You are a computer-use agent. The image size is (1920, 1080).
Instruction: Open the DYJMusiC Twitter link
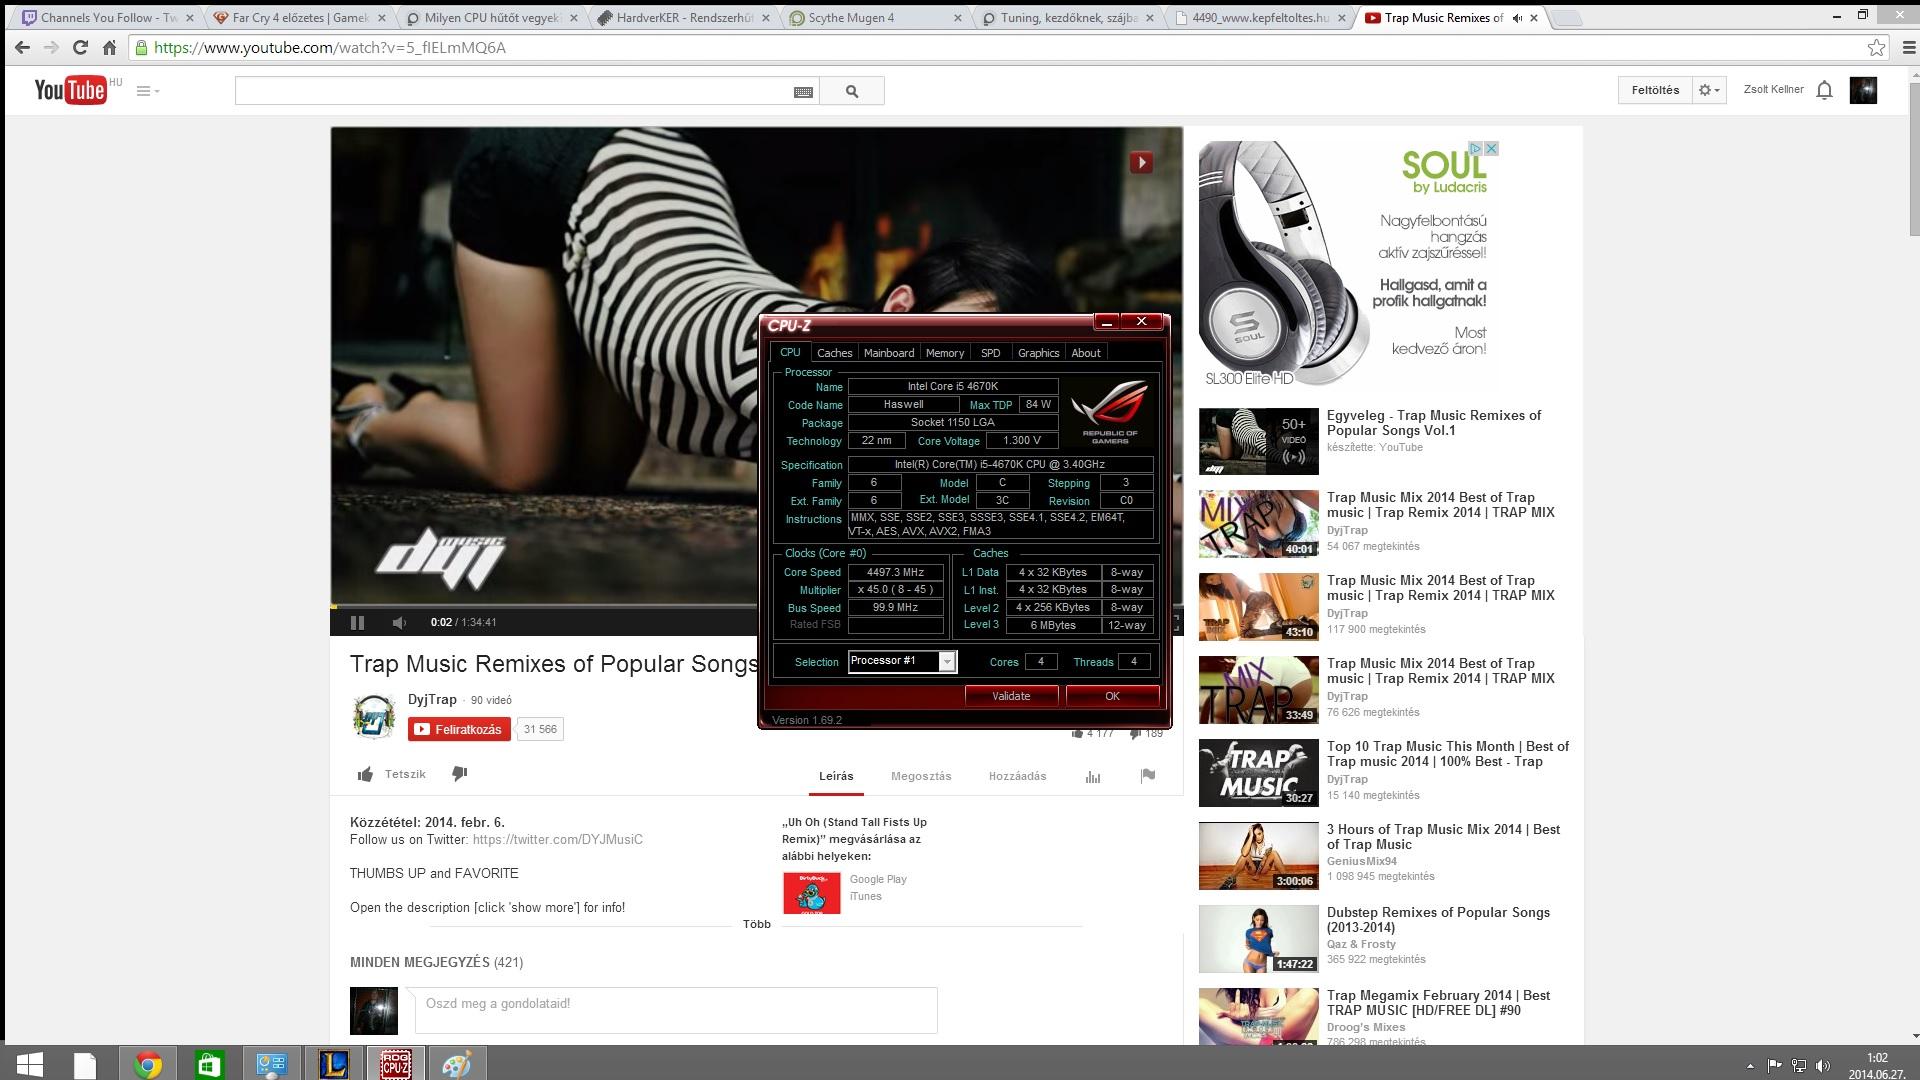point(558,840)
